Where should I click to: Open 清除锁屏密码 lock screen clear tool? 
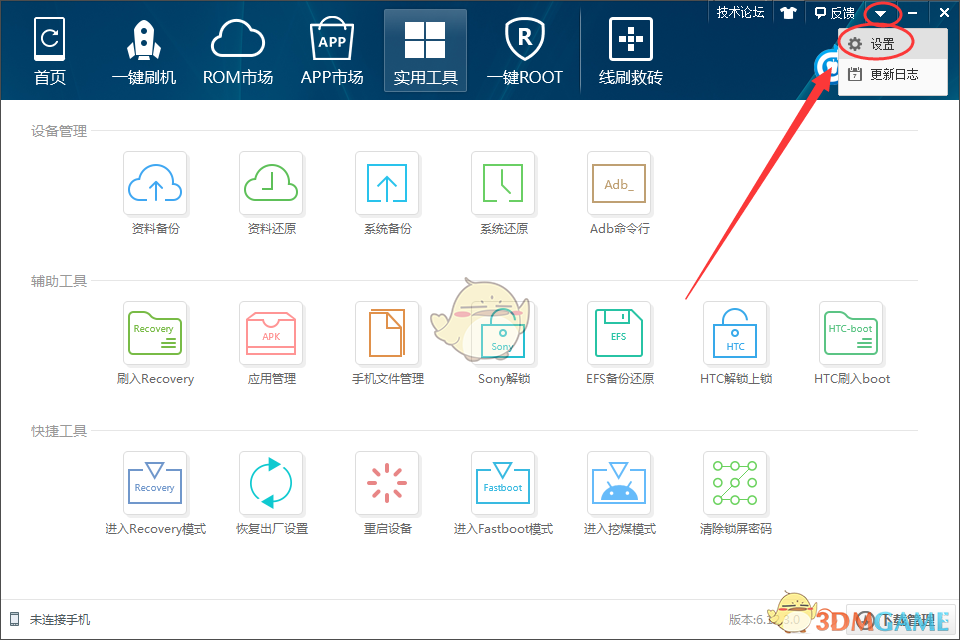coord(735,484)
